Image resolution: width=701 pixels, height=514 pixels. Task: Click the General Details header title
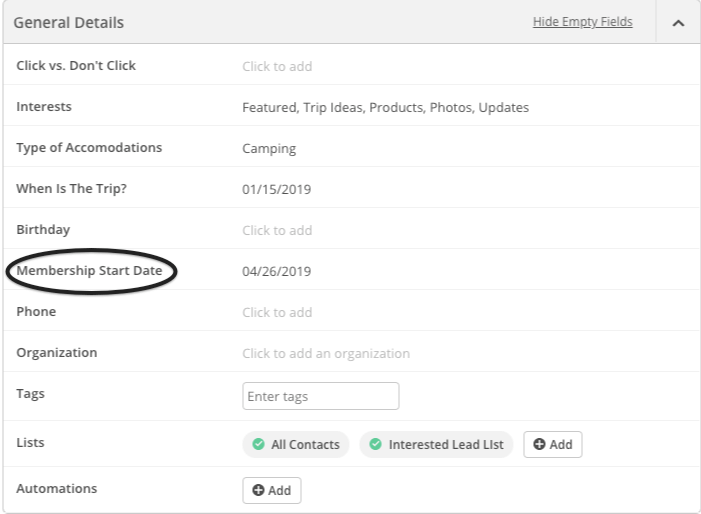click(69, 22)
